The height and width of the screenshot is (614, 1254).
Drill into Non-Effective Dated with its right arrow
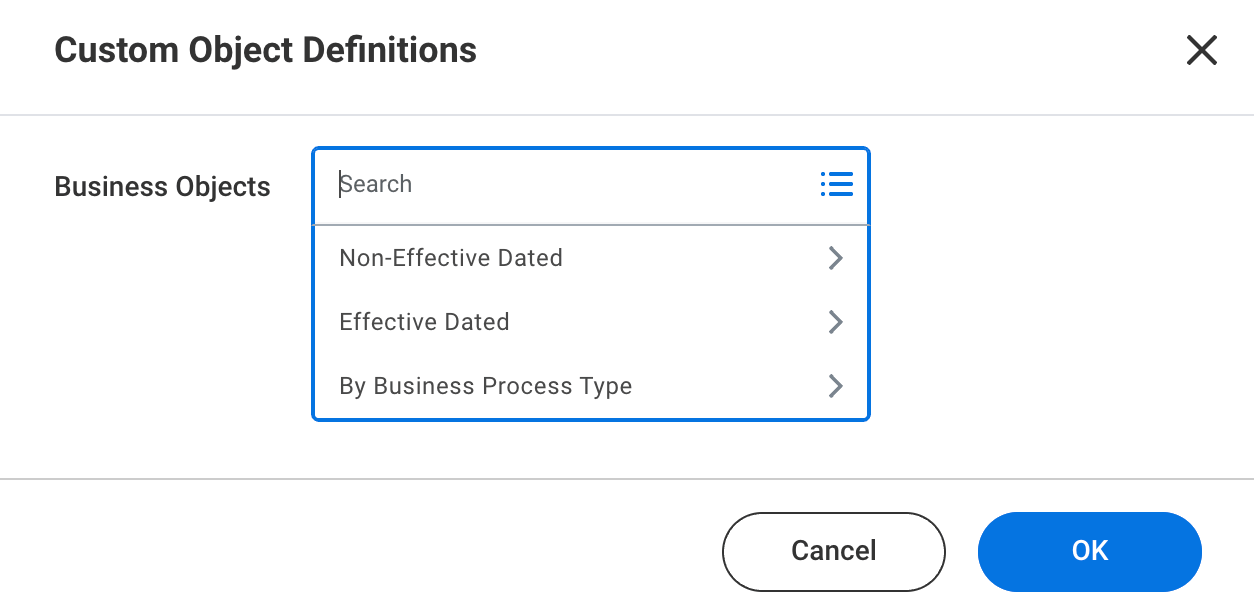836,258
